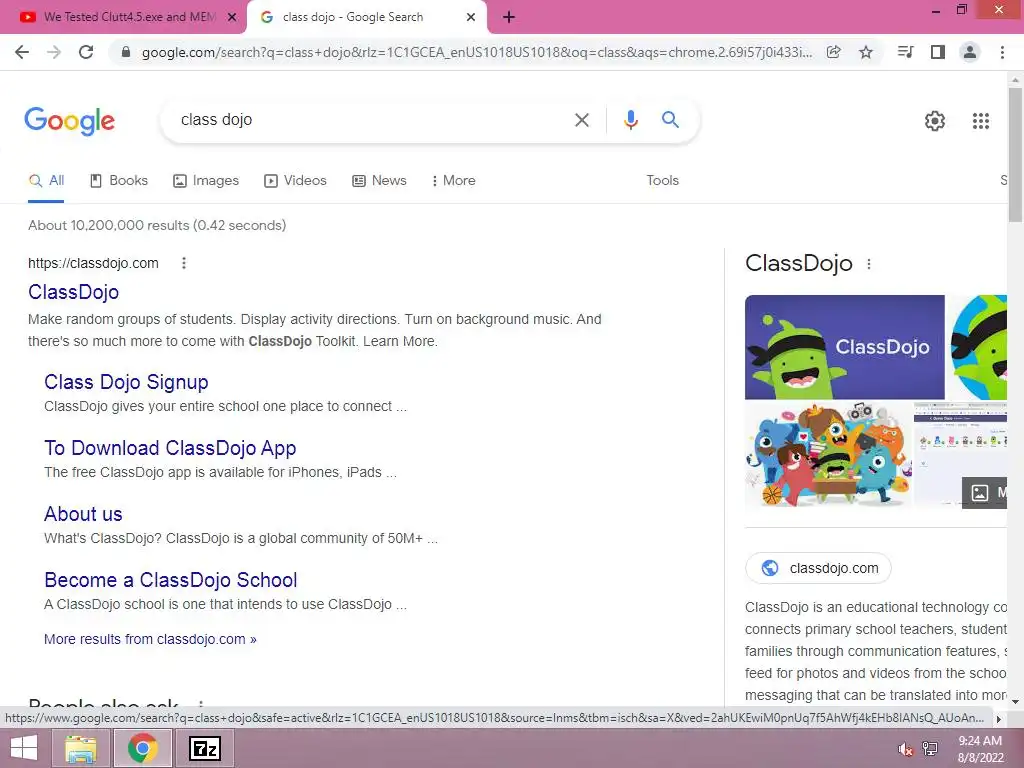Go to Google homepage via logo
The width and height of the screenshot is (1024, 768).
[x=70, y=121]
